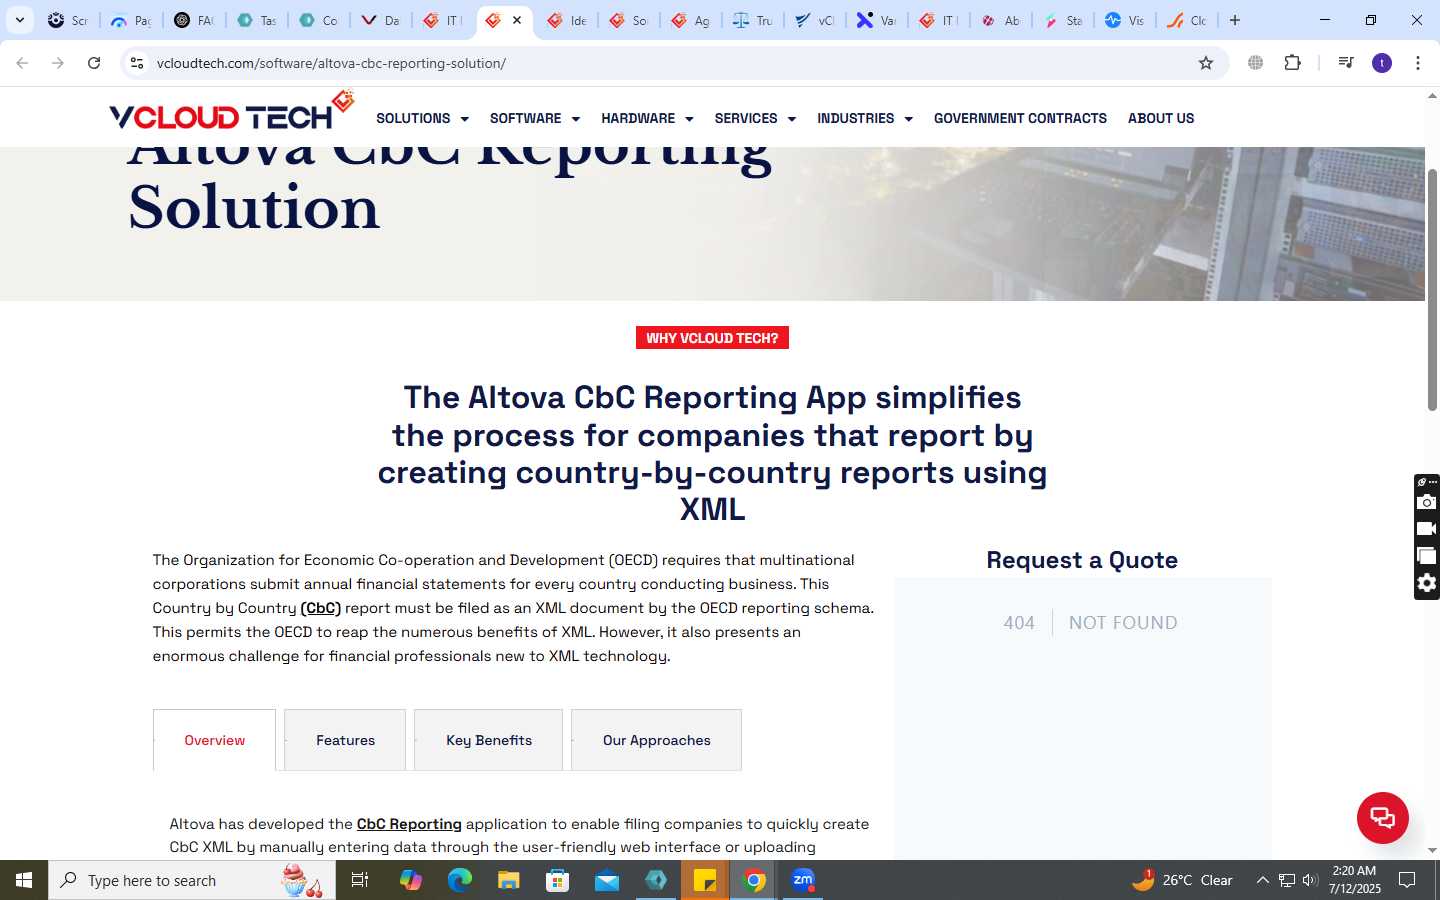Viewport: 1440px width, 900px height.
Task: Click the 'Request a Quote' heading
Action: [1082, 560]
